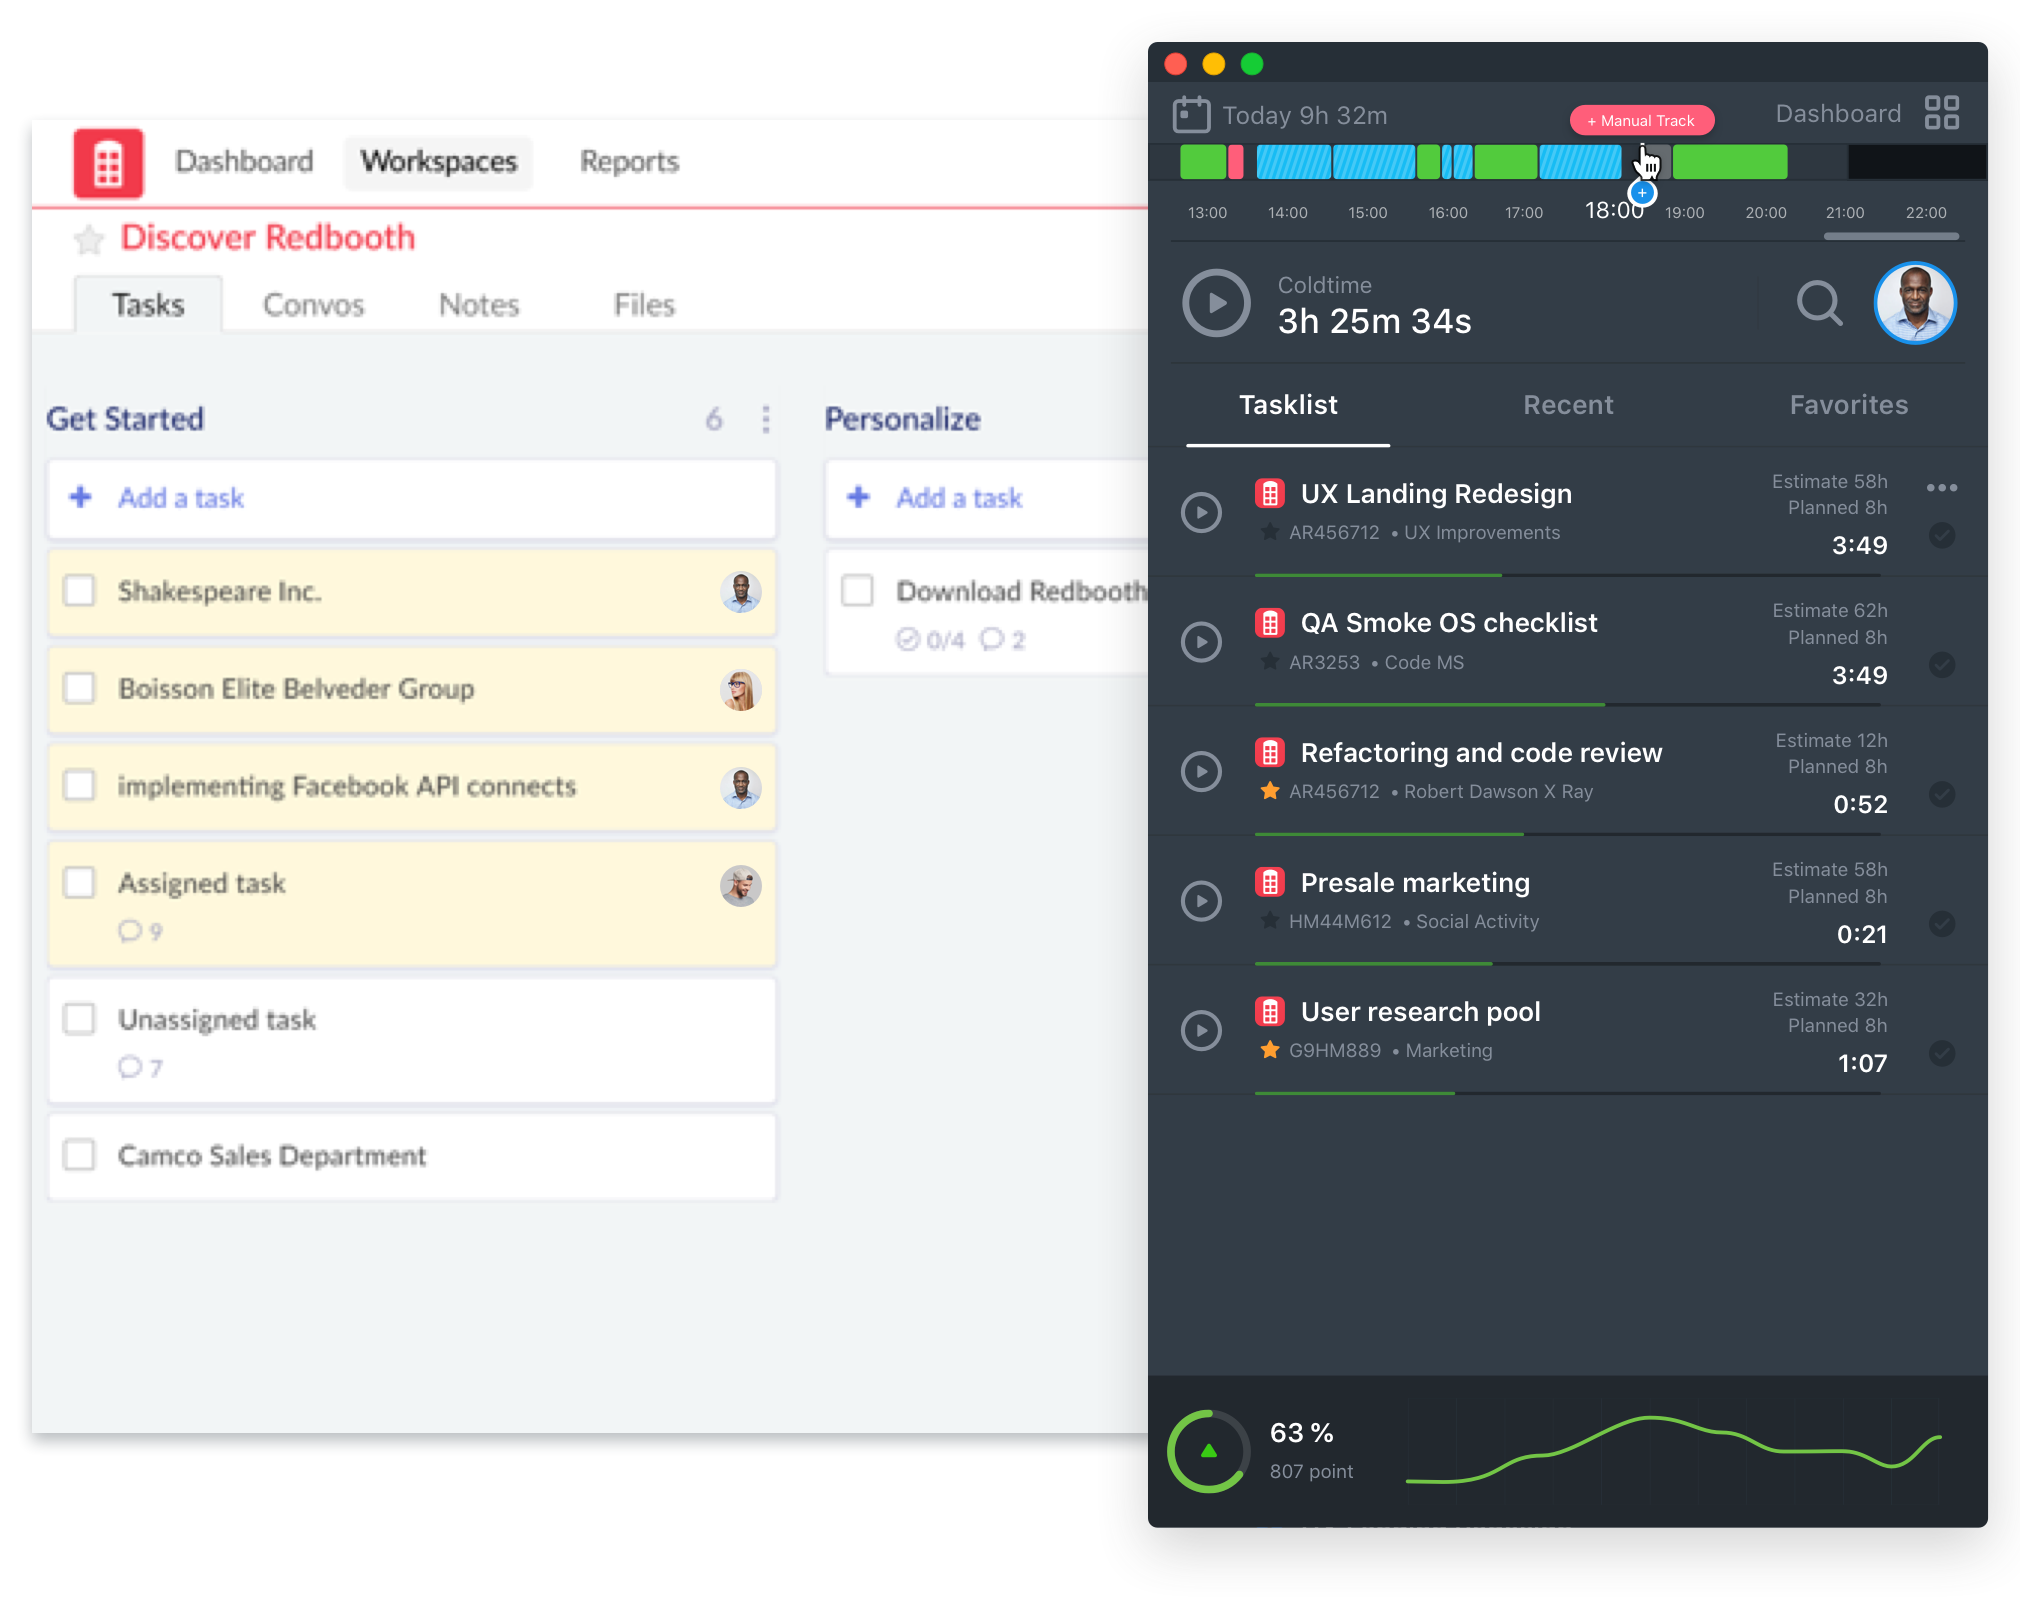Image resolution: width=2020 pixels, height=1608 pixels.
Task: Click the blue timeline plus marker
Action: 1641,193
